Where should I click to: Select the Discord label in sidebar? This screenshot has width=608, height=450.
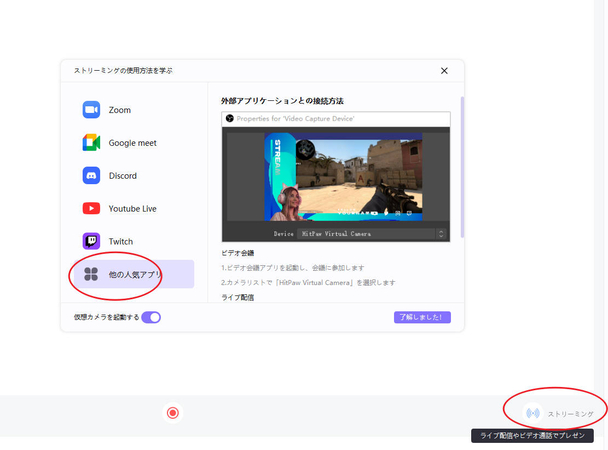click(x=123, y=176)
